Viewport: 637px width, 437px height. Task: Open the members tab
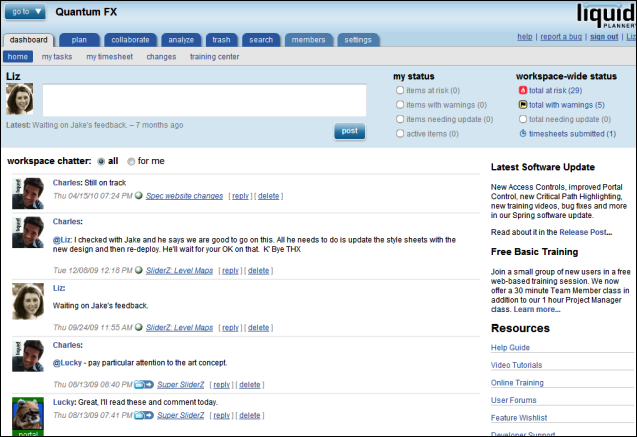click(309, 40)
